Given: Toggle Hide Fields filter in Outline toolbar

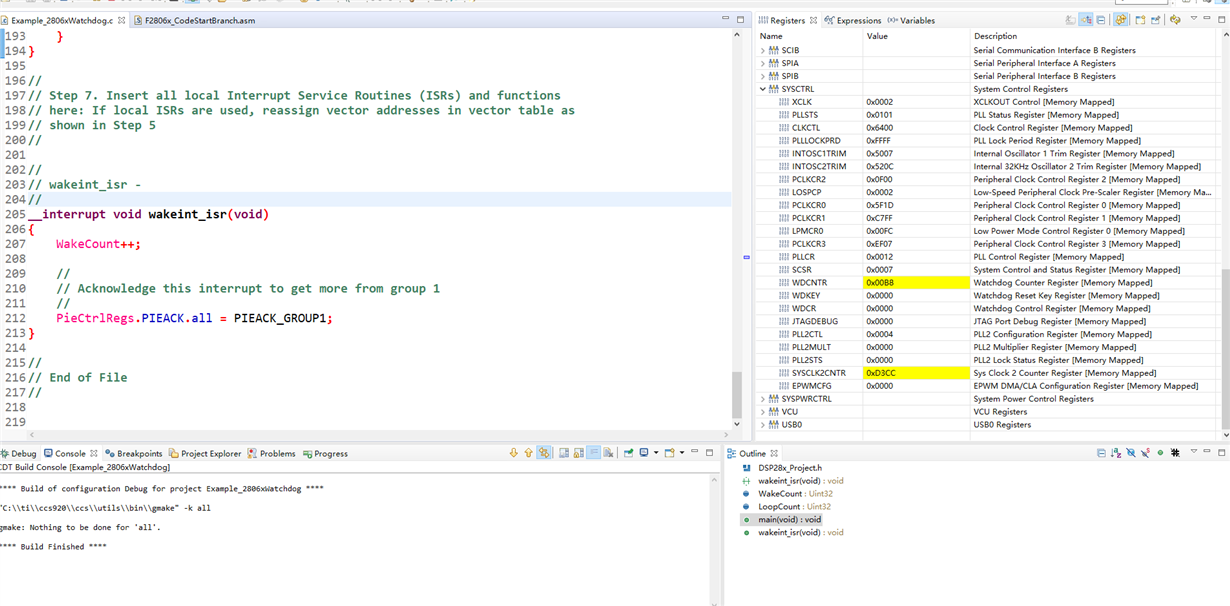Looking at the screenshot, I should (1130, 453).
